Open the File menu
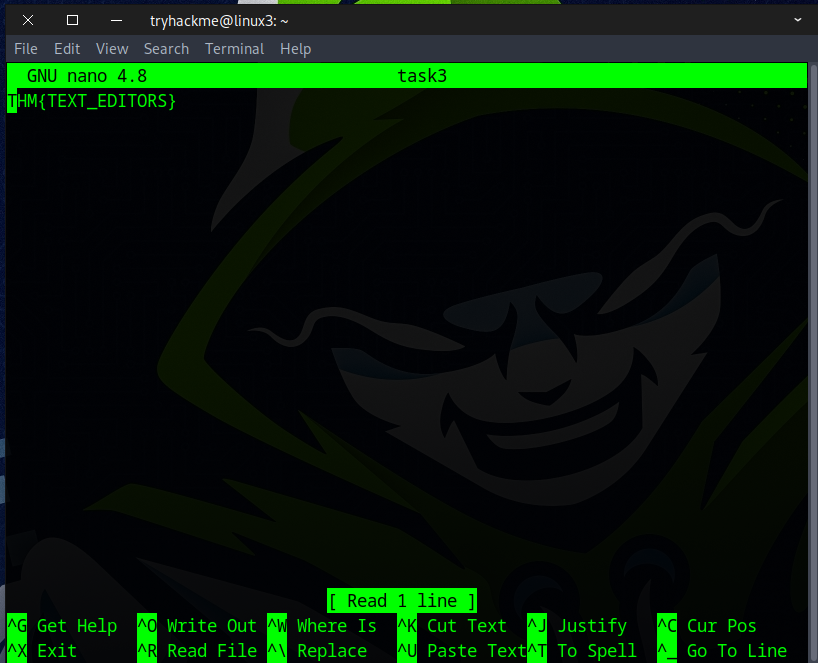 (26, 49)
